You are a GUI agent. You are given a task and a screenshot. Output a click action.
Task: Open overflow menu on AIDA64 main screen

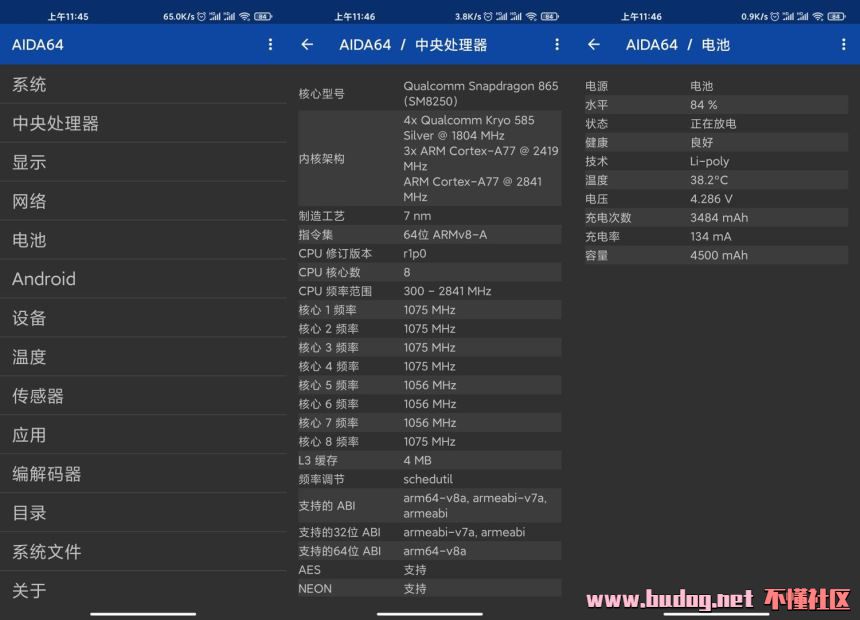point(270,45)
